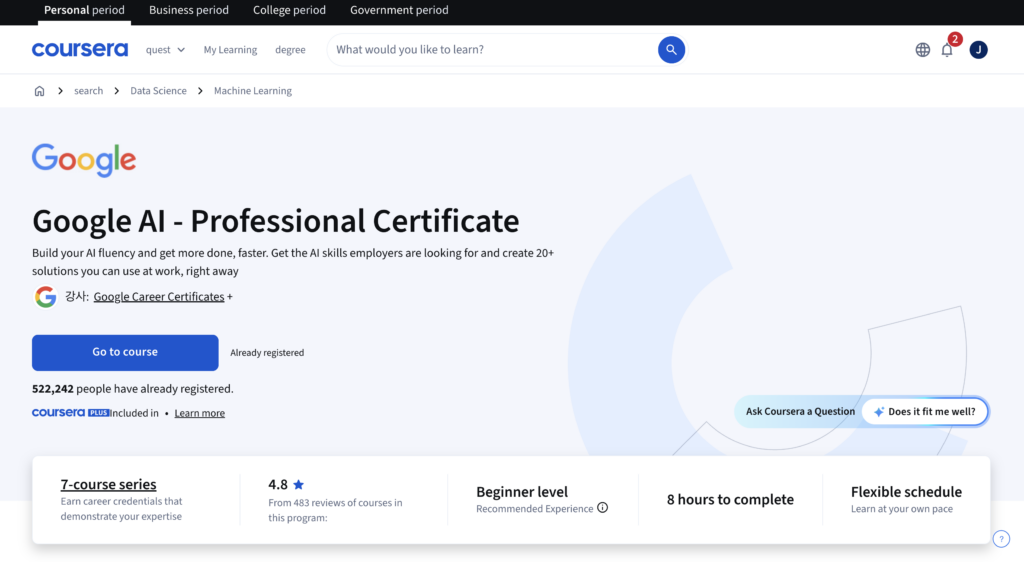Open the J profile avatar
Screen dimensions: 1024x562
(x=978, y=50)
